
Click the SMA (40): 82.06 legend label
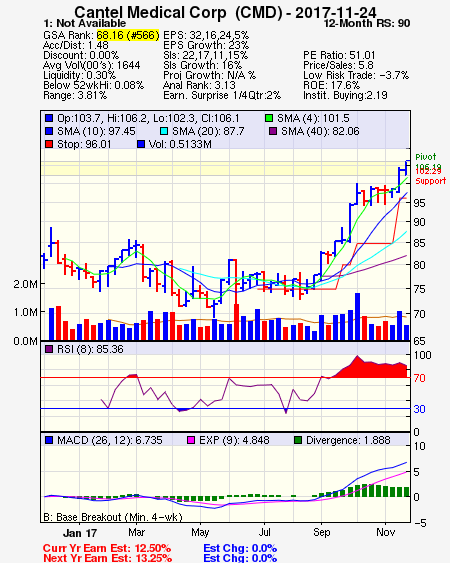(320, 131)
